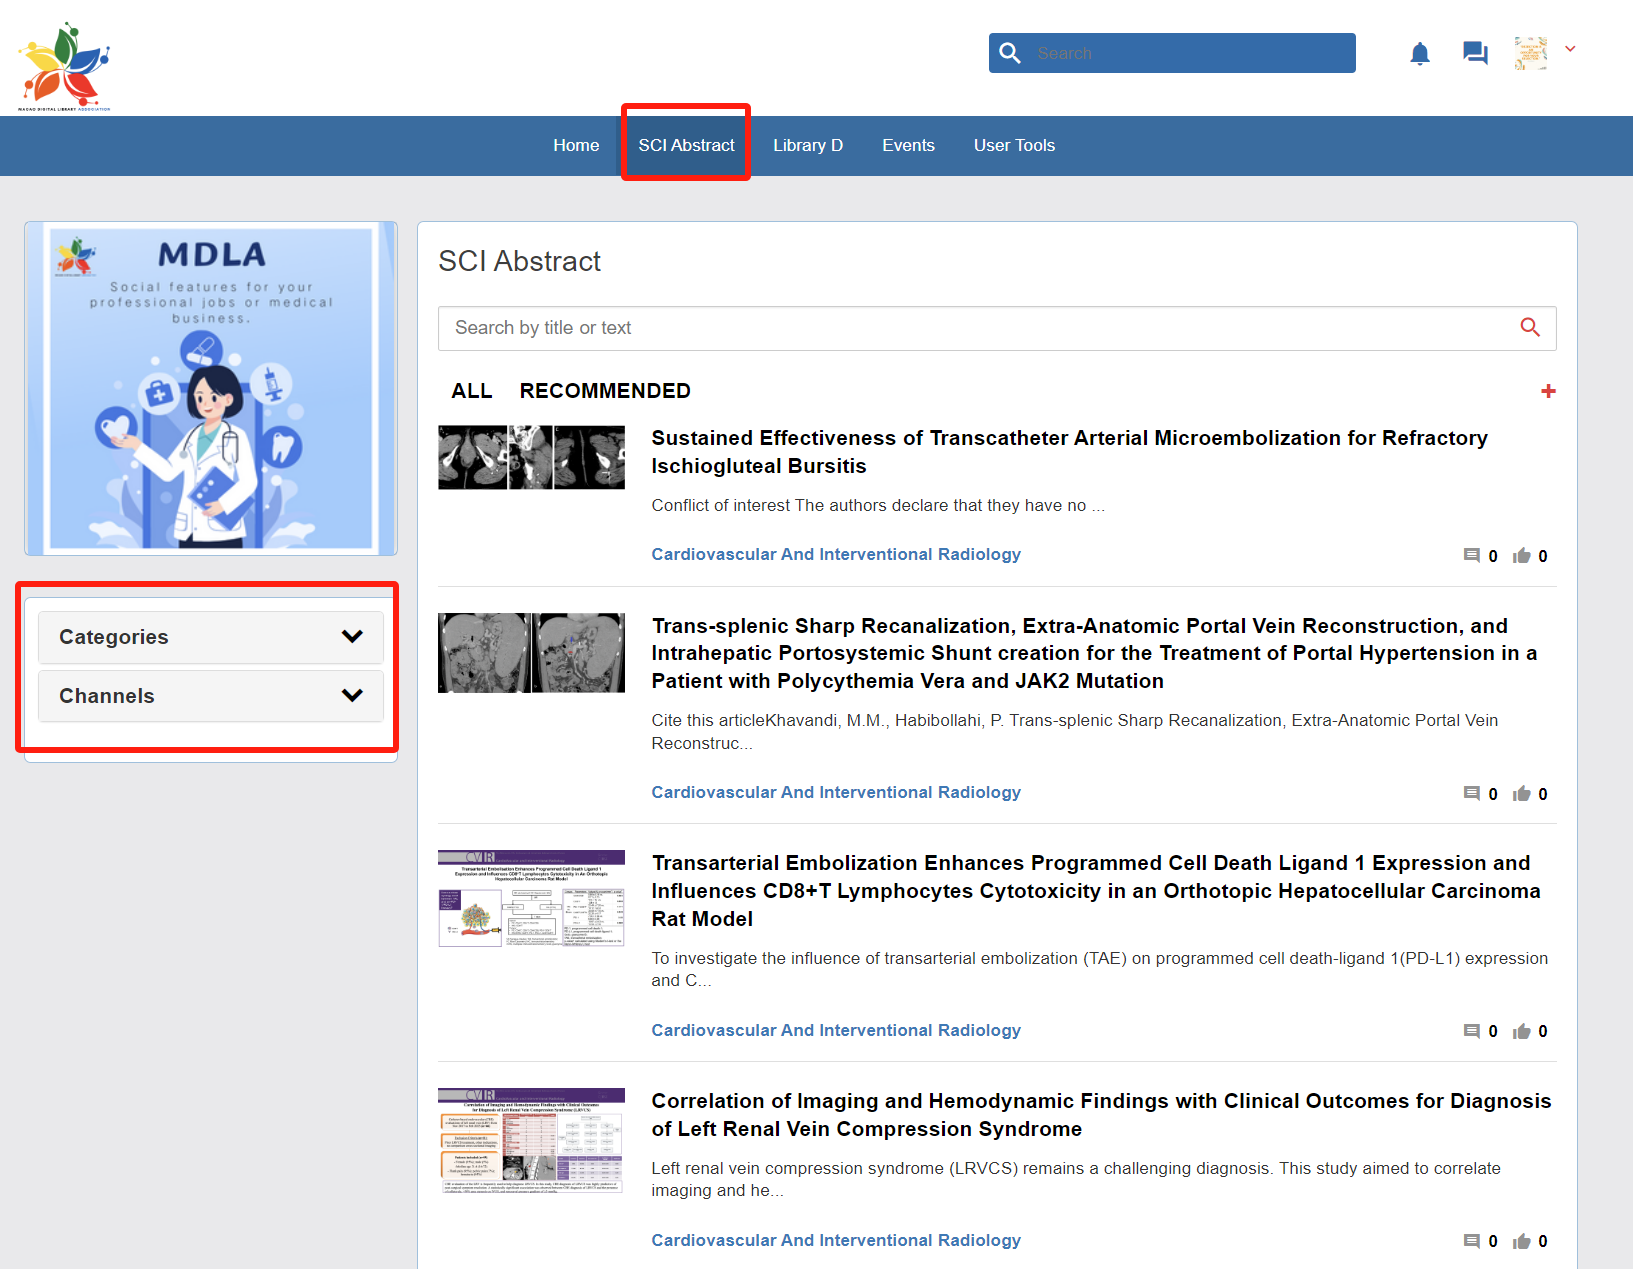1633x1269 pixels.
Task: Click Cardiovascular And Interventional Radiology link under first article
Action: coord(835,554)
